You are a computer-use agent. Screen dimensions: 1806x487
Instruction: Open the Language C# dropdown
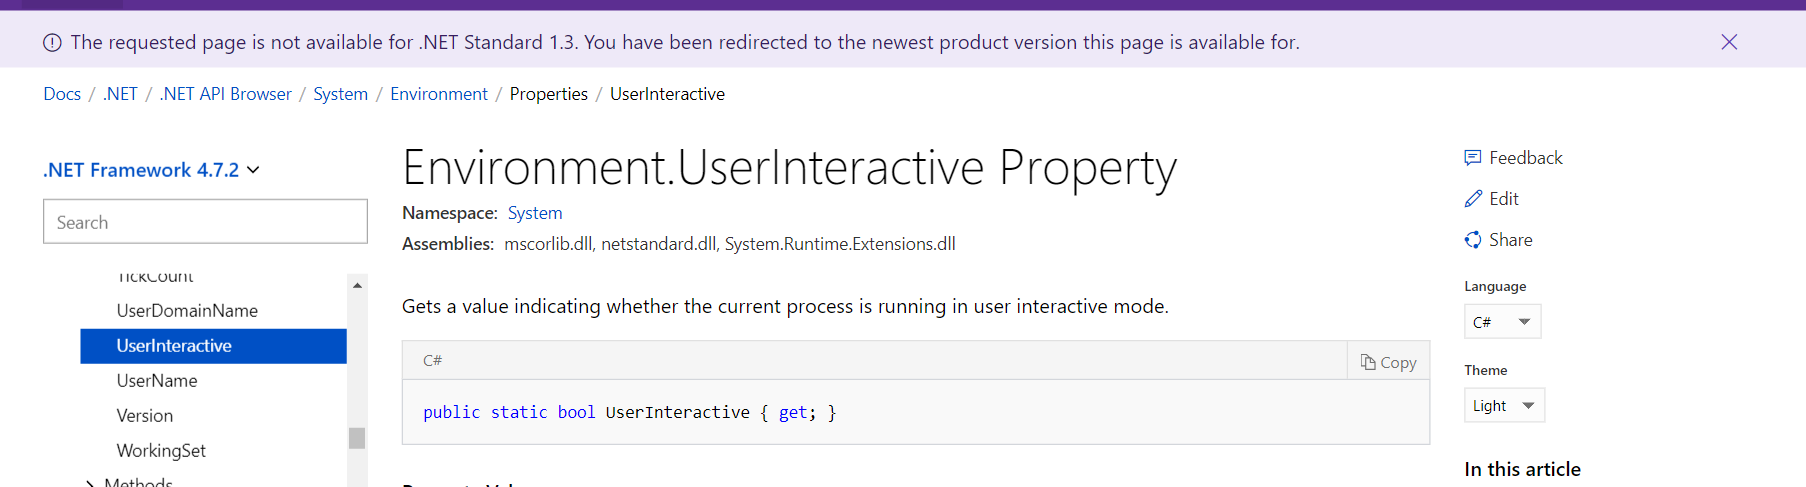click(x=1502, y=322)
